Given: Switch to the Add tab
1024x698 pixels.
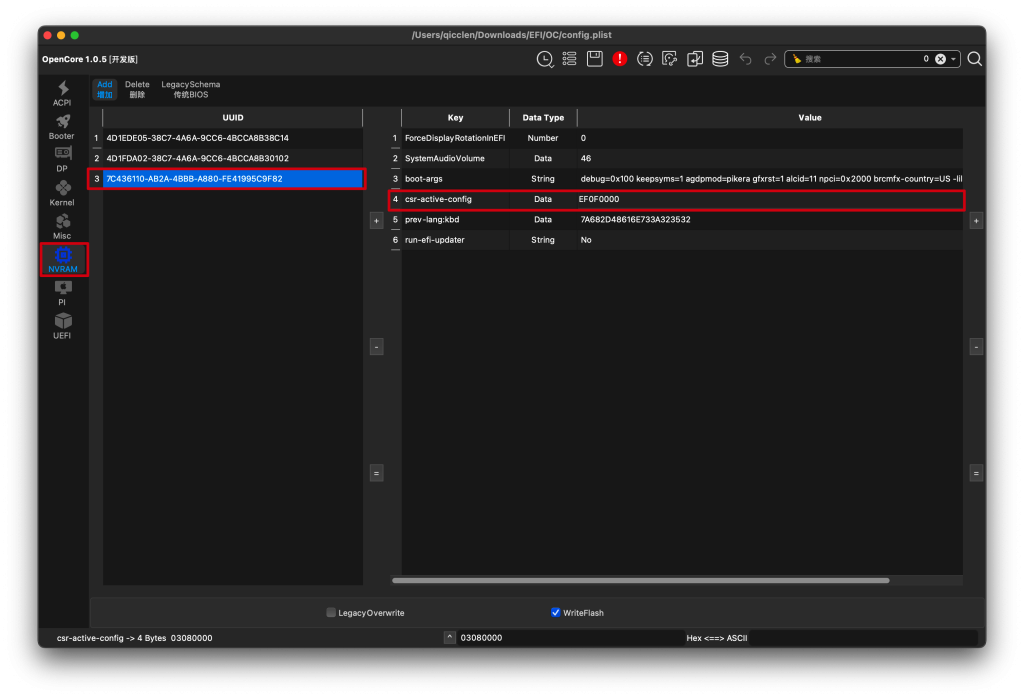Looking at the screenshot, I should click(x=104, y=89).
